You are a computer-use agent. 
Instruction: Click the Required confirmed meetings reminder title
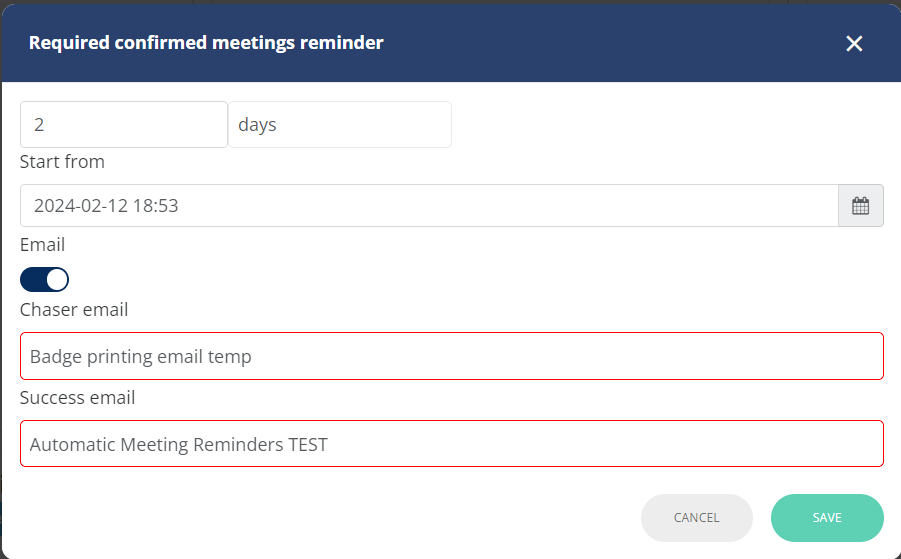(x=206, y=43)
